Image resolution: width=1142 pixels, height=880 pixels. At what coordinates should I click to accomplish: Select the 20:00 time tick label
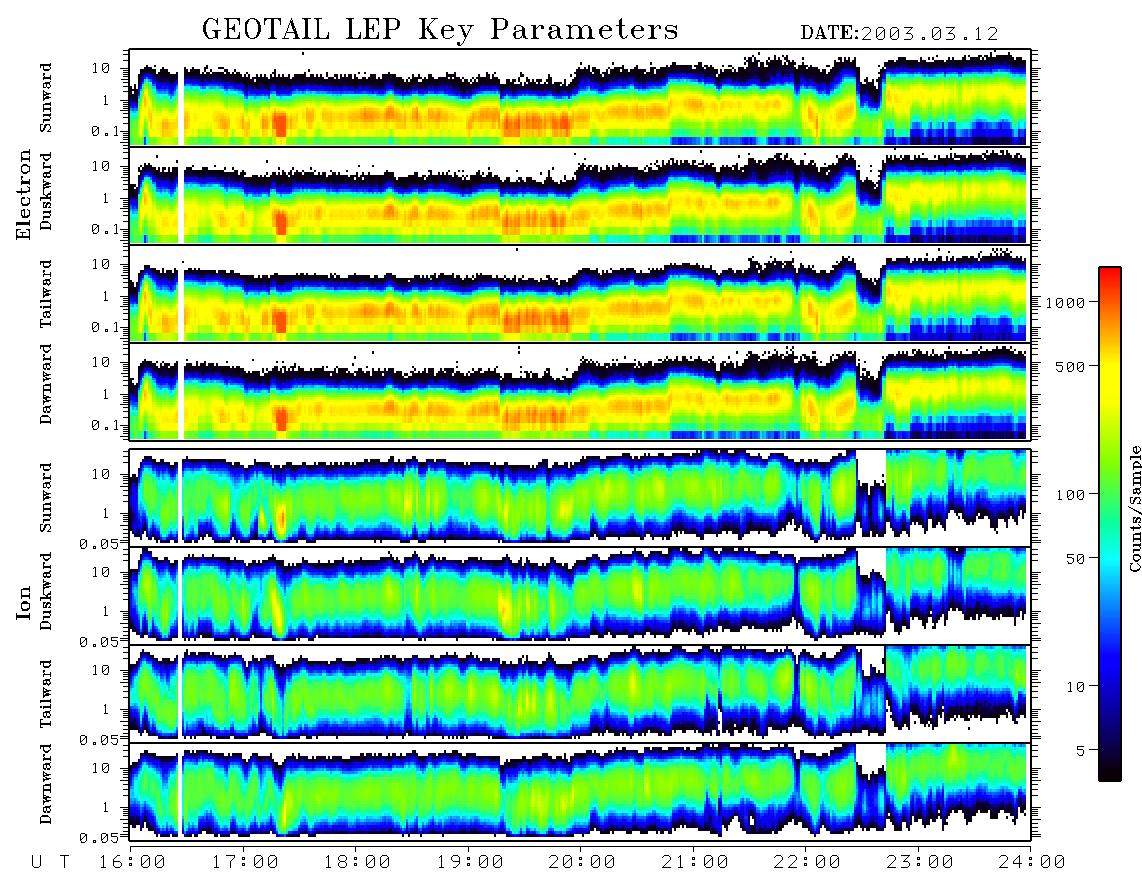pyautogui.click(x=583, y=863)
